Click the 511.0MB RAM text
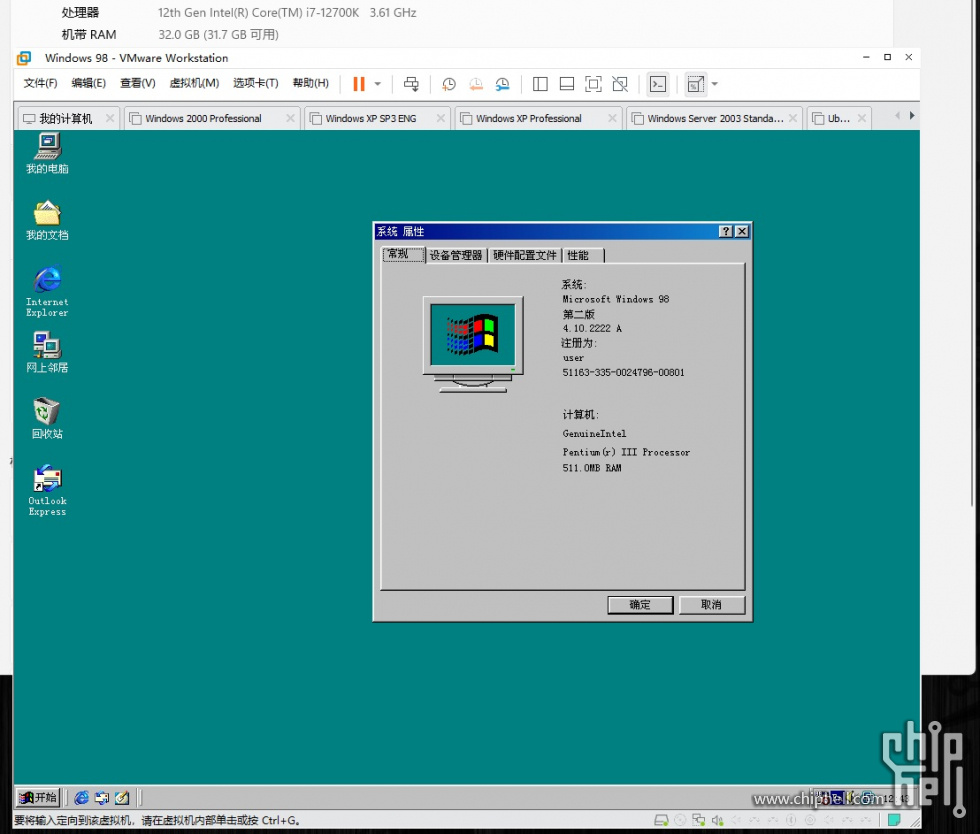 [592, 468]
